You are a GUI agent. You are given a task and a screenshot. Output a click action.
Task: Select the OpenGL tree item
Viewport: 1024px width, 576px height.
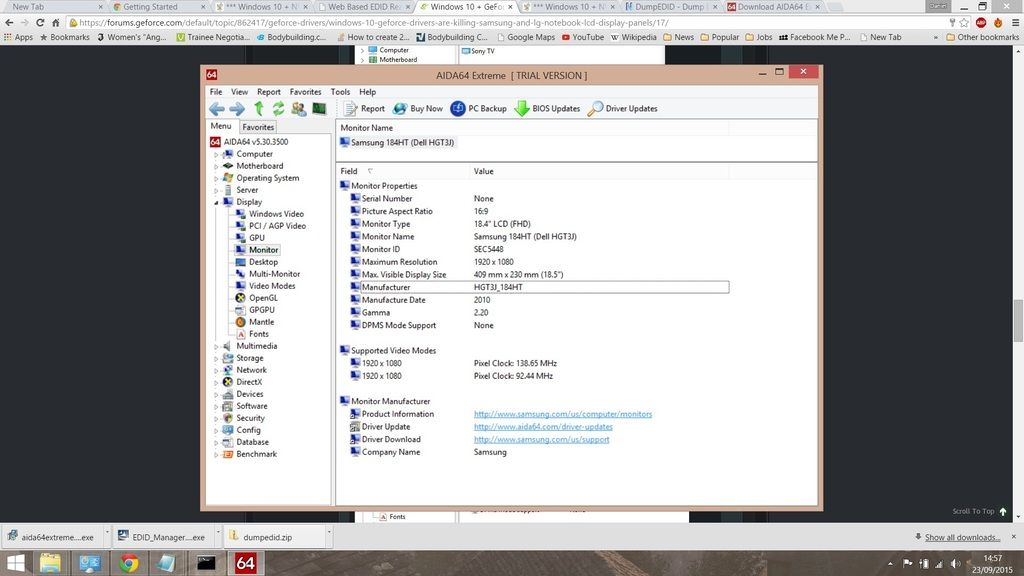coord(263,298)
